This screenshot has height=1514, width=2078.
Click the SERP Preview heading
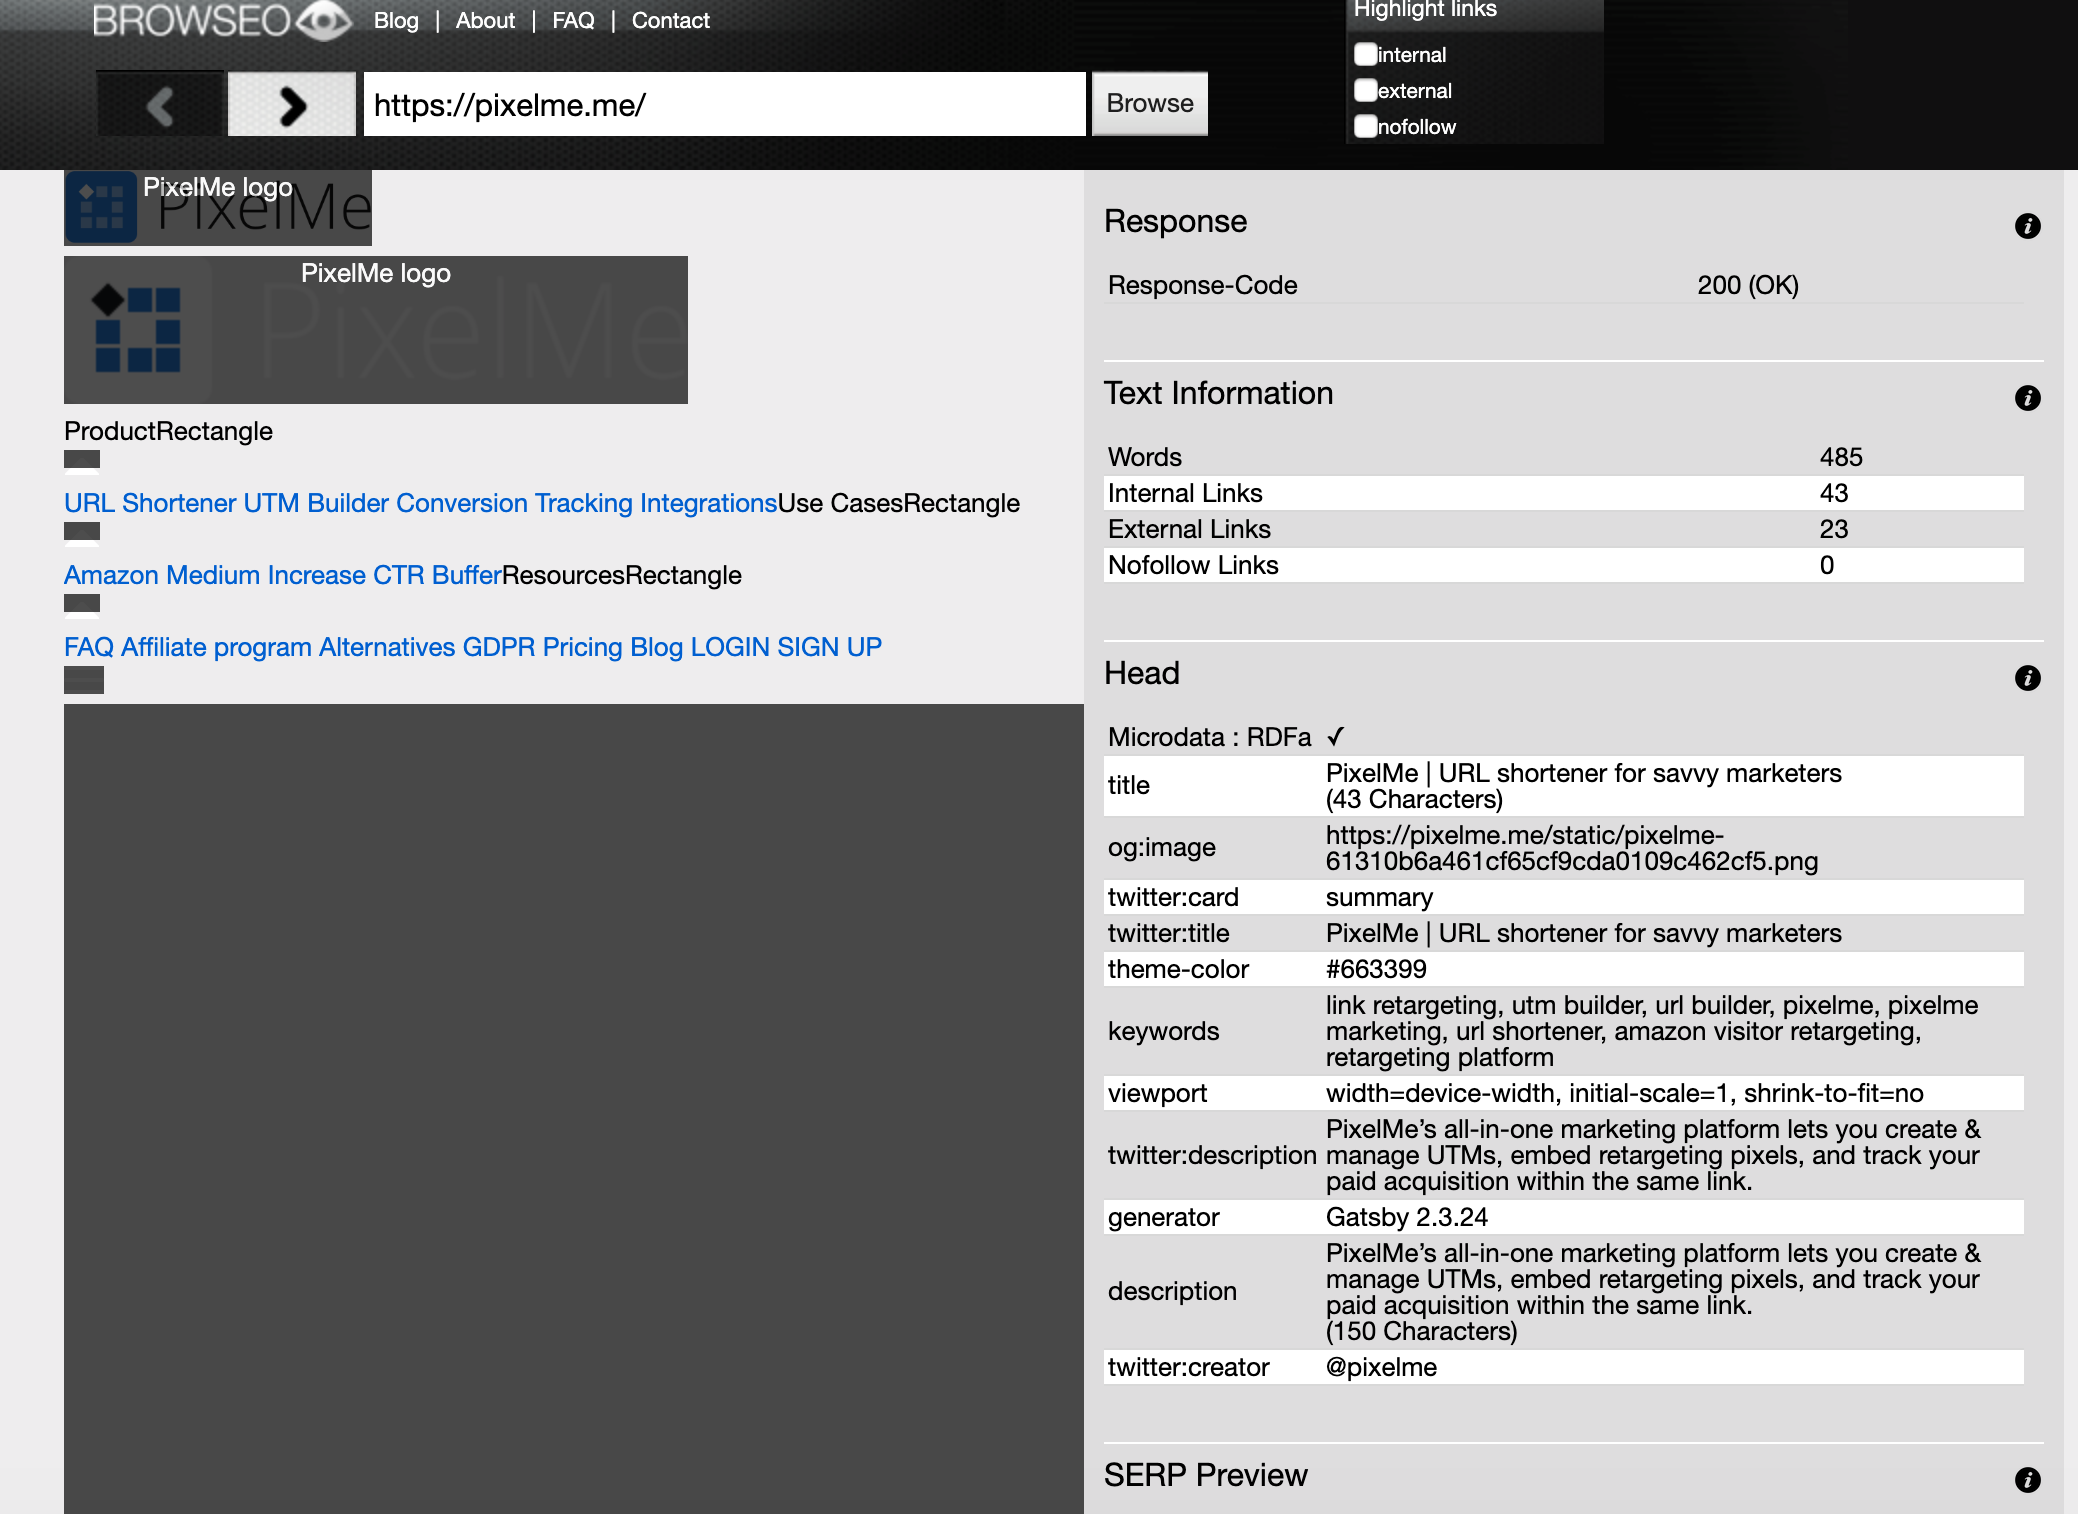click(x=1205, y=1475)
